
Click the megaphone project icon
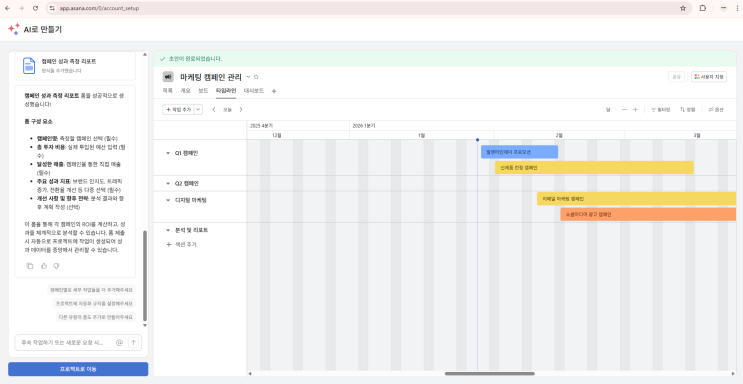168,77
